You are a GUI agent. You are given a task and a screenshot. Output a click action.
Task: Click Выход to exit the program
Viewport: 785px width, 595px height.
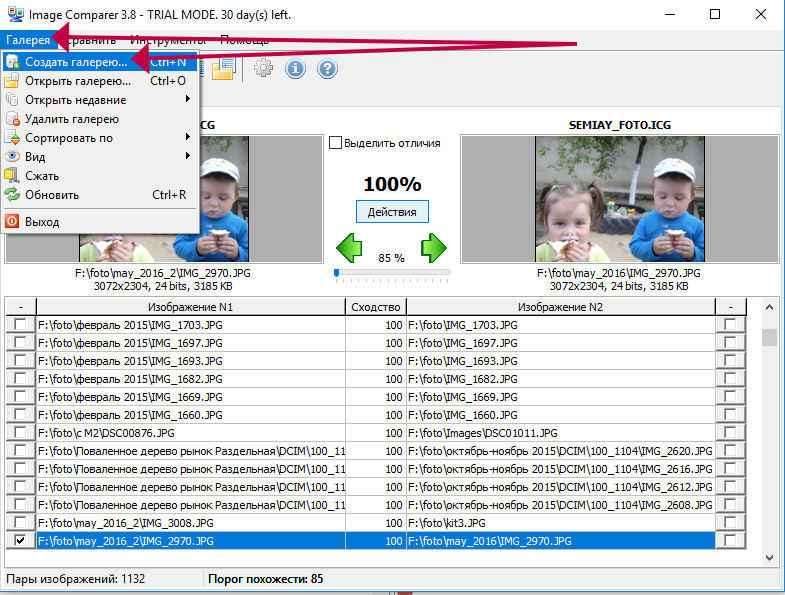point(42,222)
